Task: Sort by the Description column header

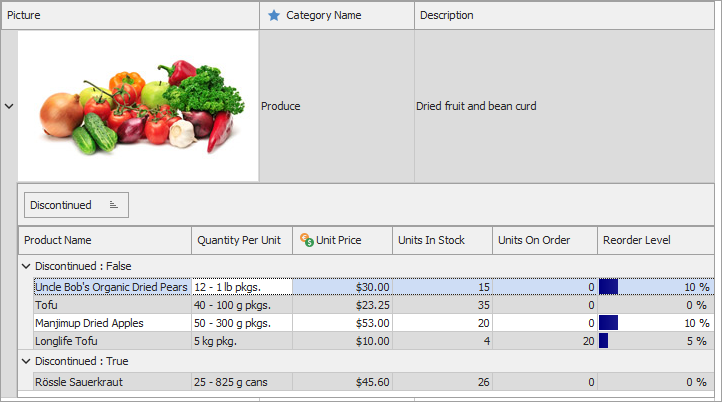Action: [565, 16]
